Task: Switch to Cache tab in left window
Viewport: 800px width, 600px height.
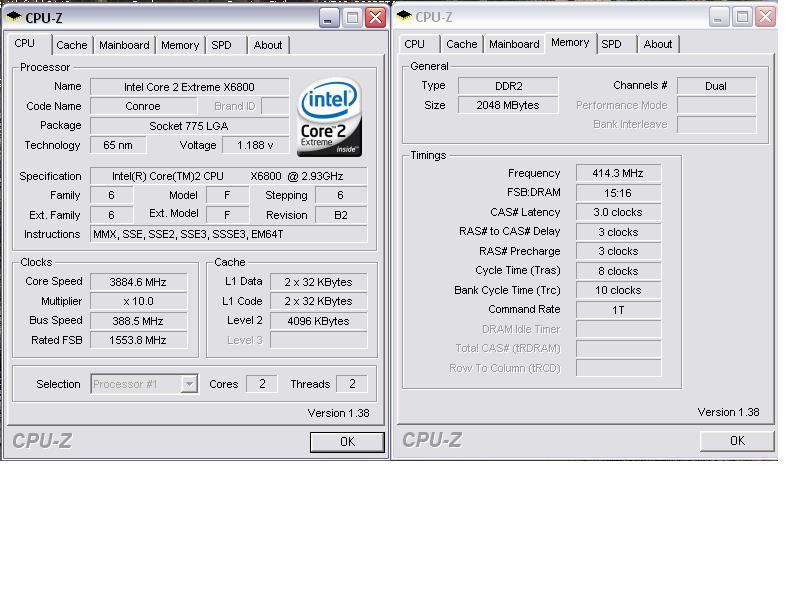Action: coord(71,45)
